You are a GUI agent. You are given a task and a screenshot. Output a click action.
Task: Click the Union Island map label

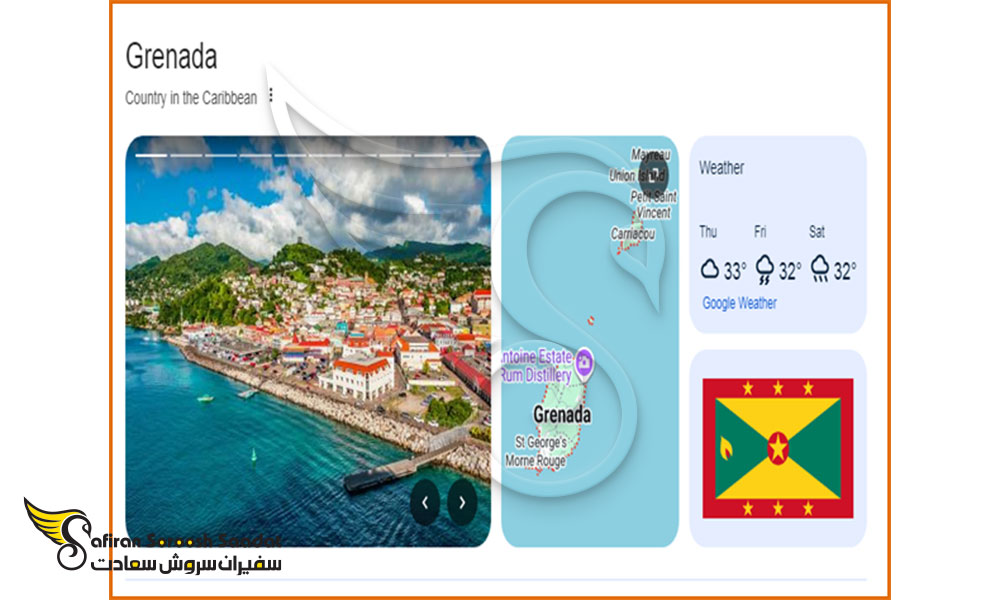636,175
